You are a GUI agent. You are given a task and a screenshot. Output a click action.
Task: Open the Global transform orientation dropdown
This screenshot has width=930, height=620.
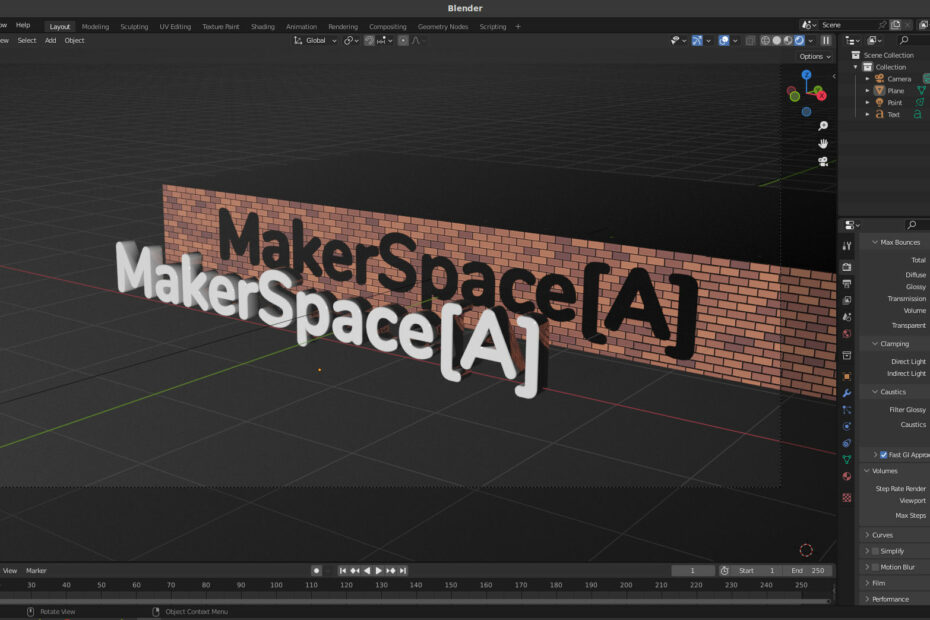click(315, 40)
